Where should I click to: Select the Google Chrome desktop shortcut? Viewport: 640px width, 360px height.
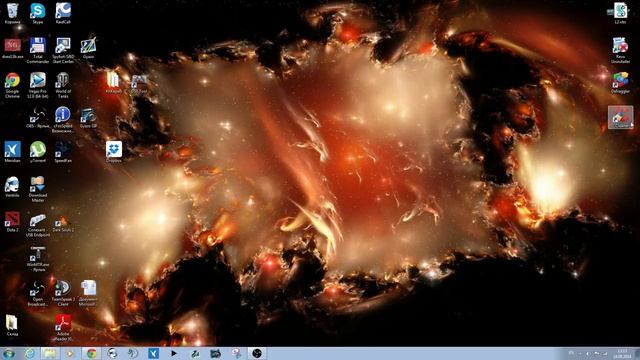click(x=12, y=85)
